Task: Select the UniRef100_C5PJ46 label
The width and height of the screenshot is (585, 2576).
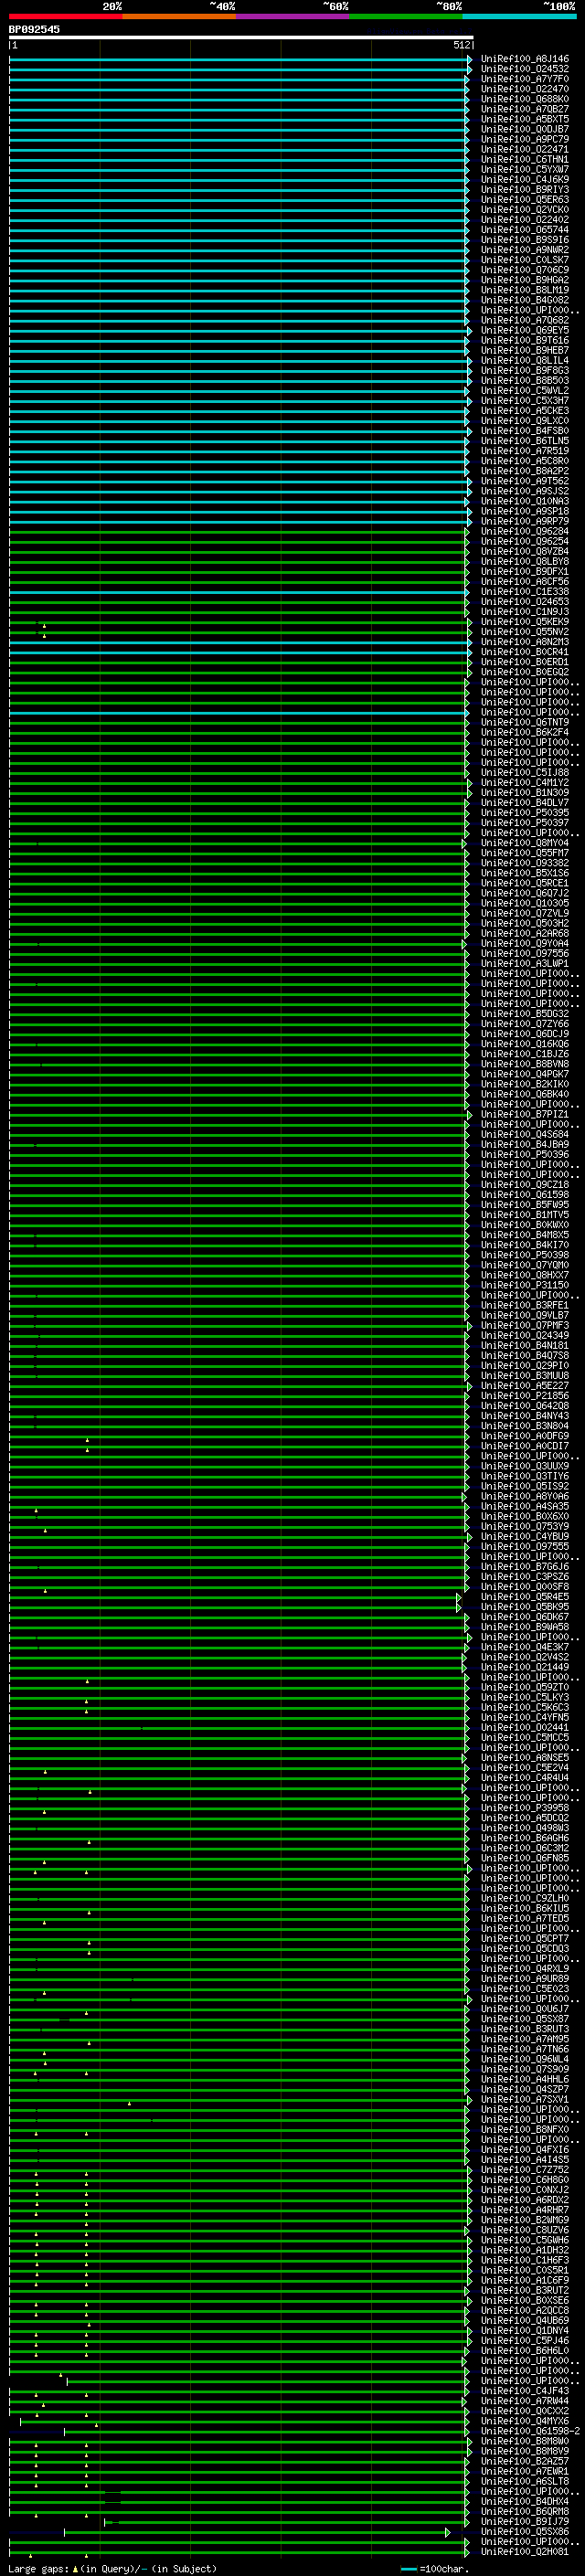Action: (x=525, y=2340)
